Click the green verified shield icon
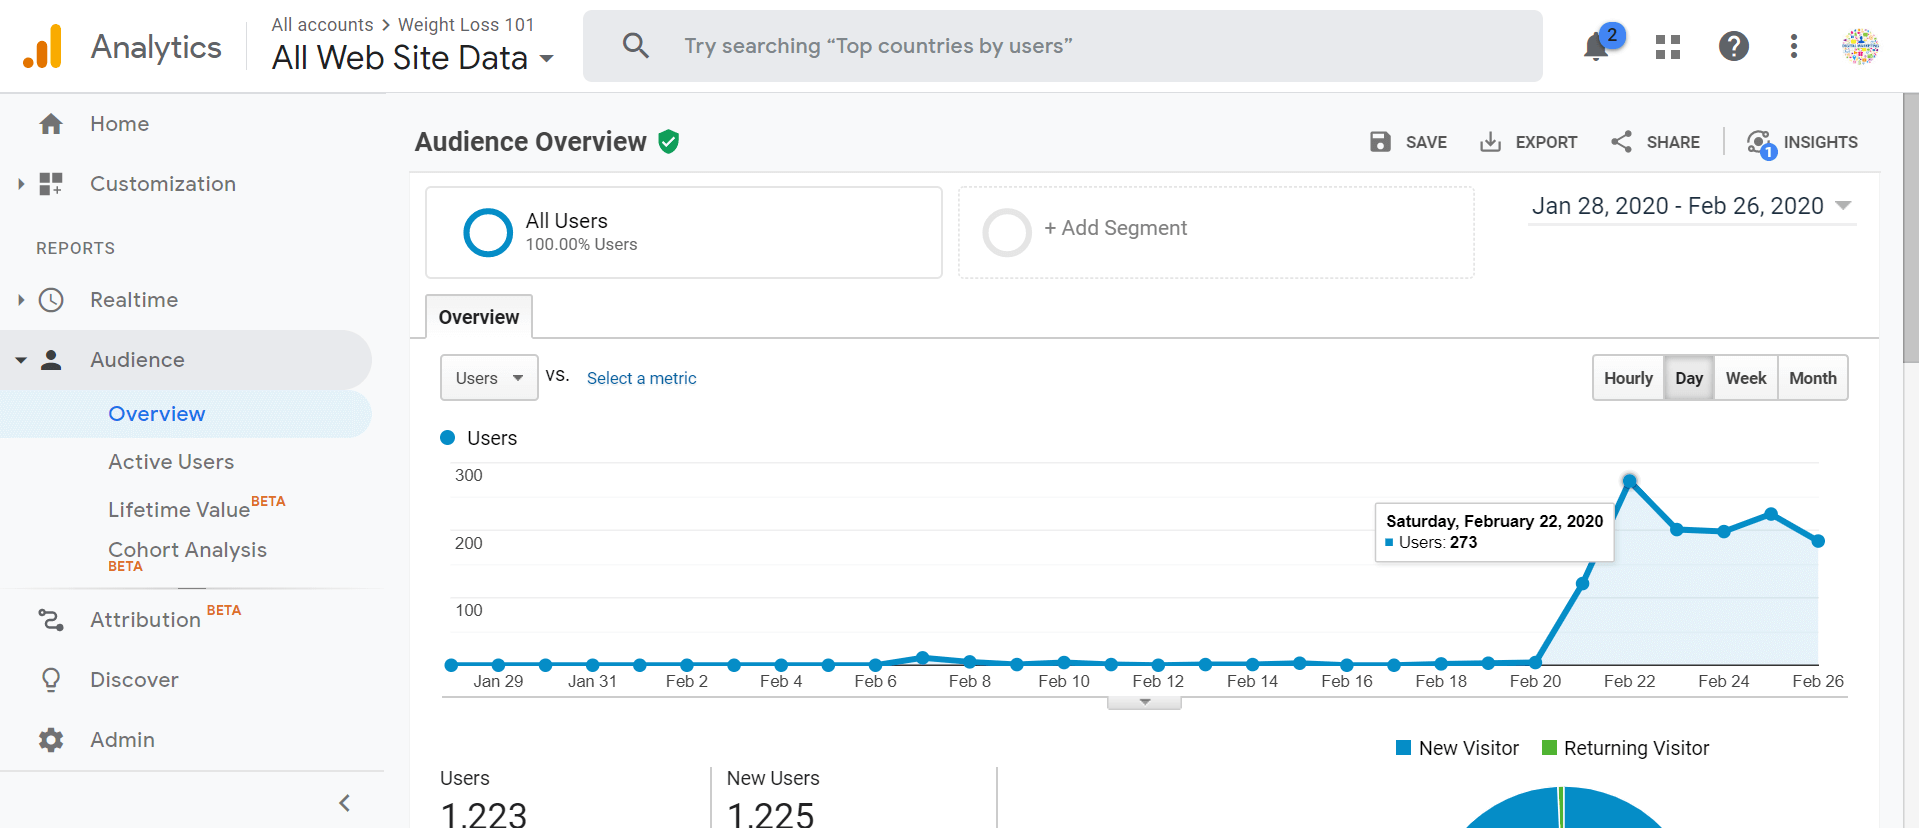This screenshot has width=1919, height=828. tap(669, 142)
